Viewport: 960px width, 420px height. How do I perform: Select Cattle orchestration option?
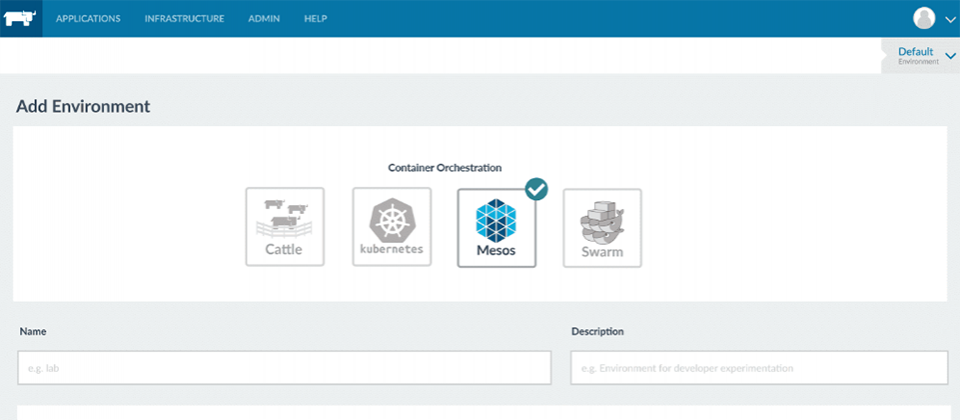pos(285,227)
